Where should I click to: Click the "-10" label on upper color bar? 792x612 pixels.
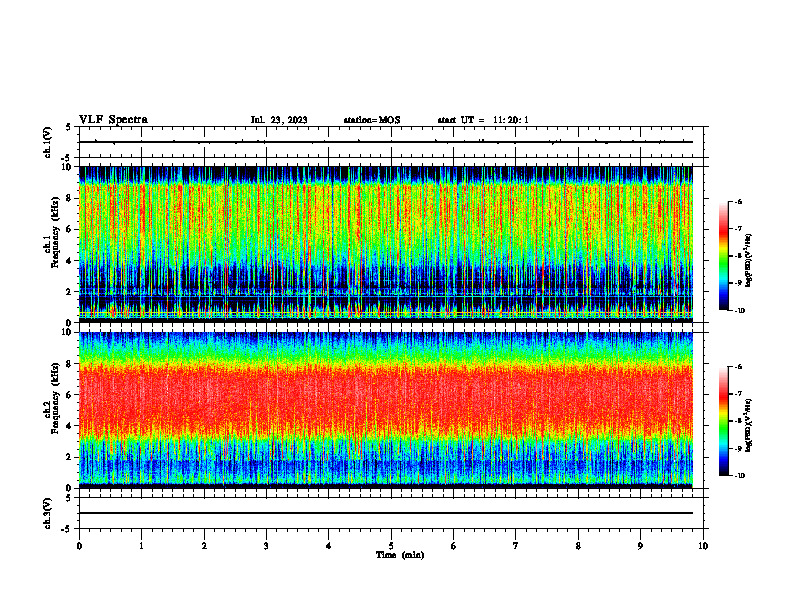[x=739, y=311]
